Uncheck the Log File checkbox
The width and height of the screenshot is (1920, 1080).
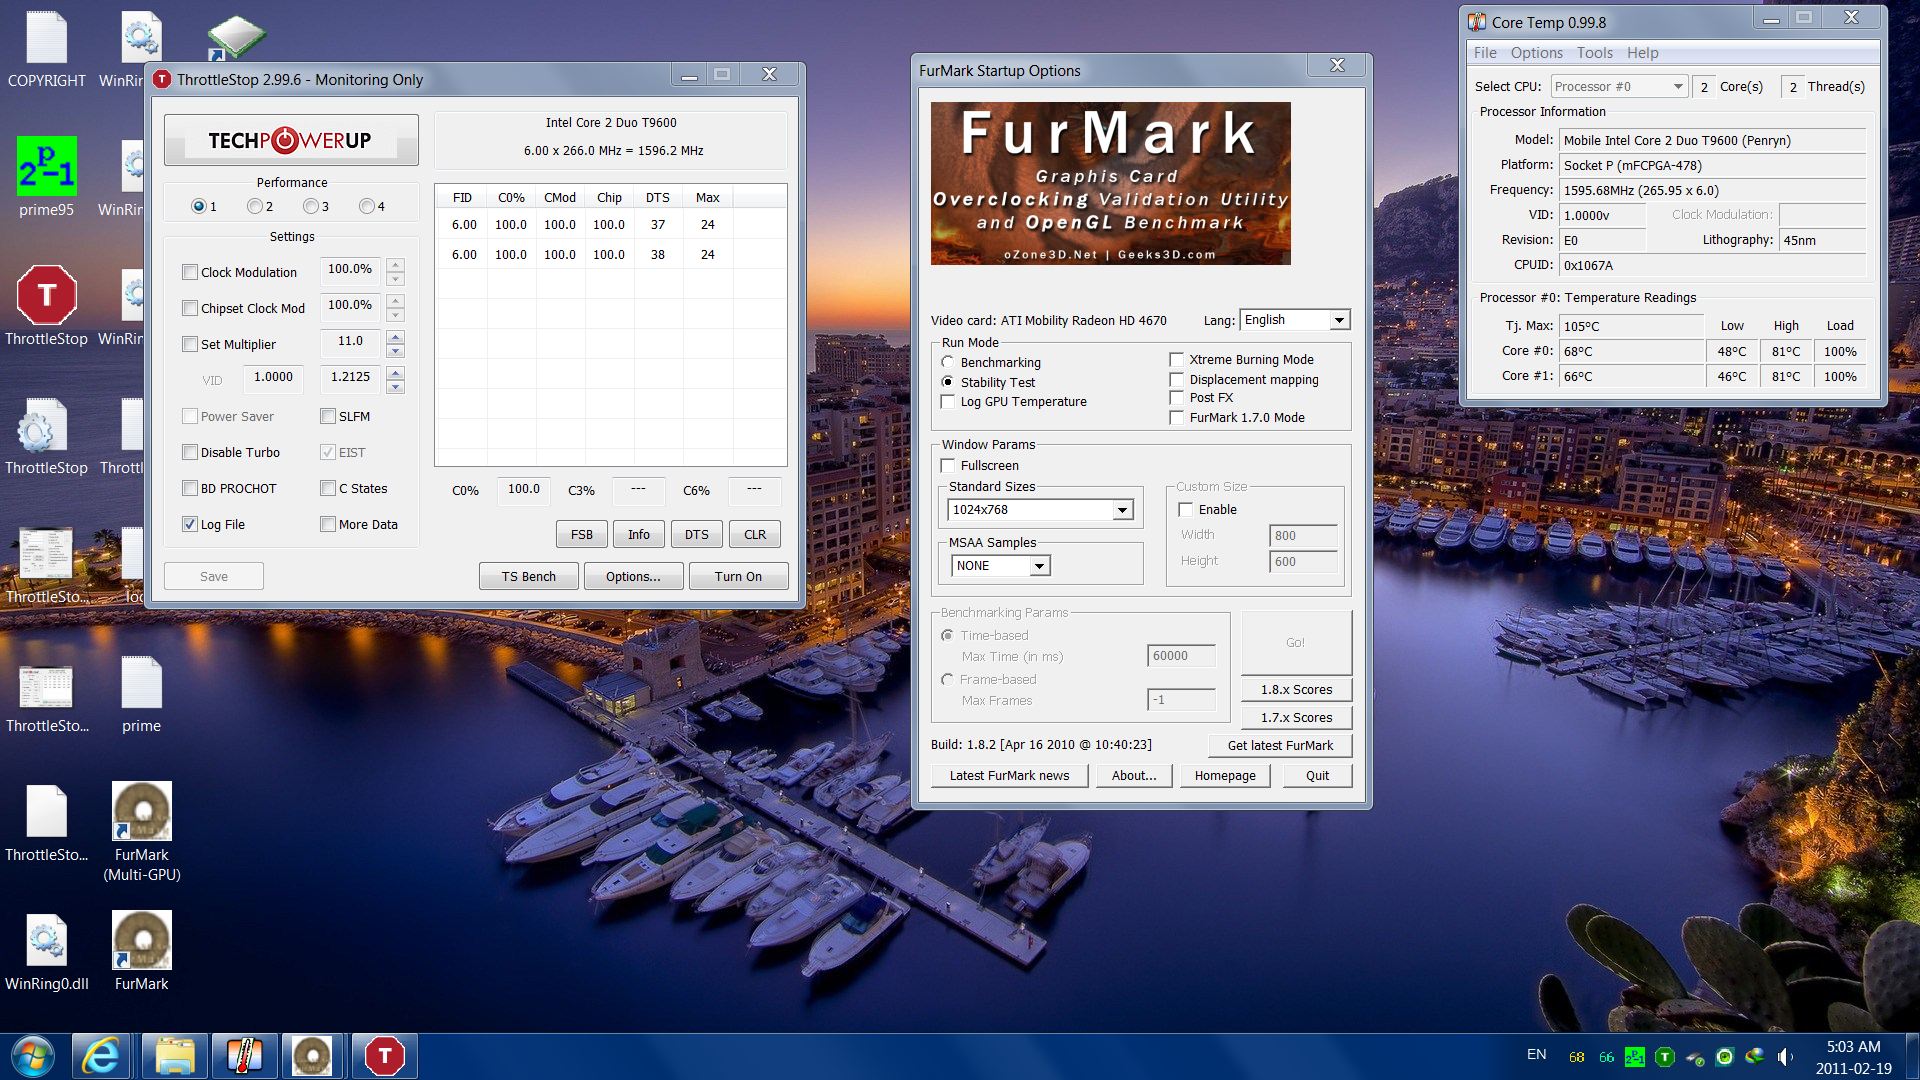pos(190,524)
